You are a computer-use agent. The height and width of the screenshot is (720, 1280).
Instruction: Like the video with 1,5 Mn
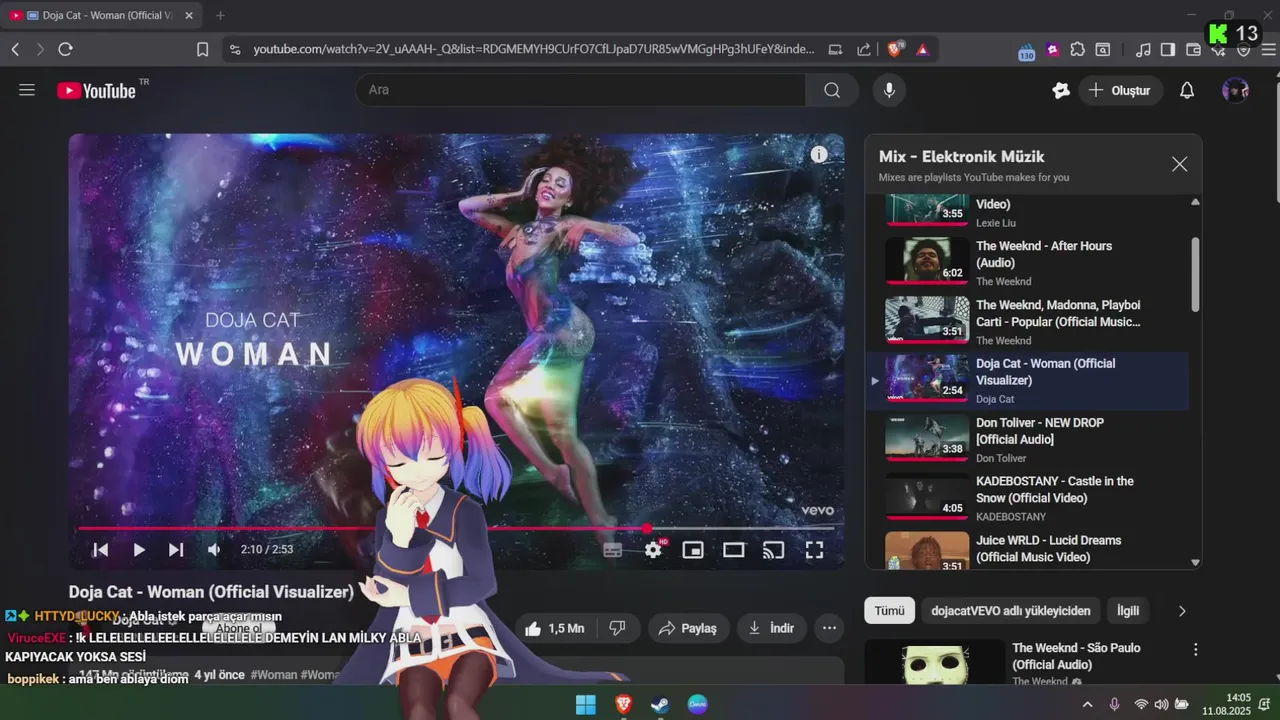pos(554,628)
